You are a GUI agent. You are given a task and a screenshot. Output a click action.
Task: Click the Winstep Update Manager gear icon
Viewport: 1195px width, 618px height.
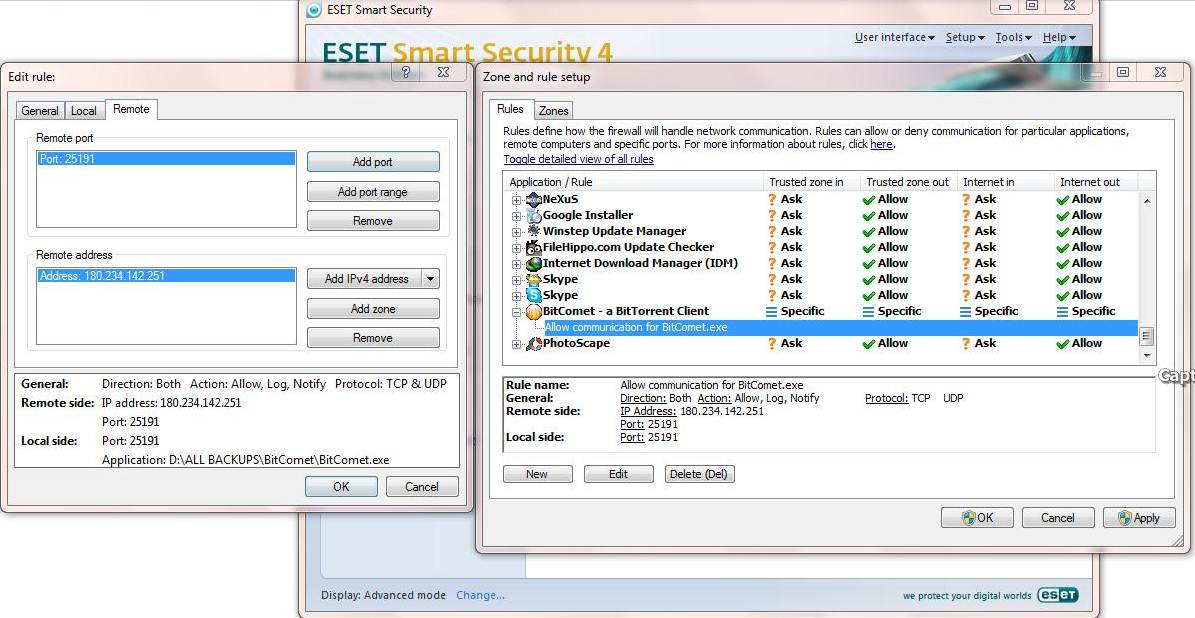[x=533, y=231]
